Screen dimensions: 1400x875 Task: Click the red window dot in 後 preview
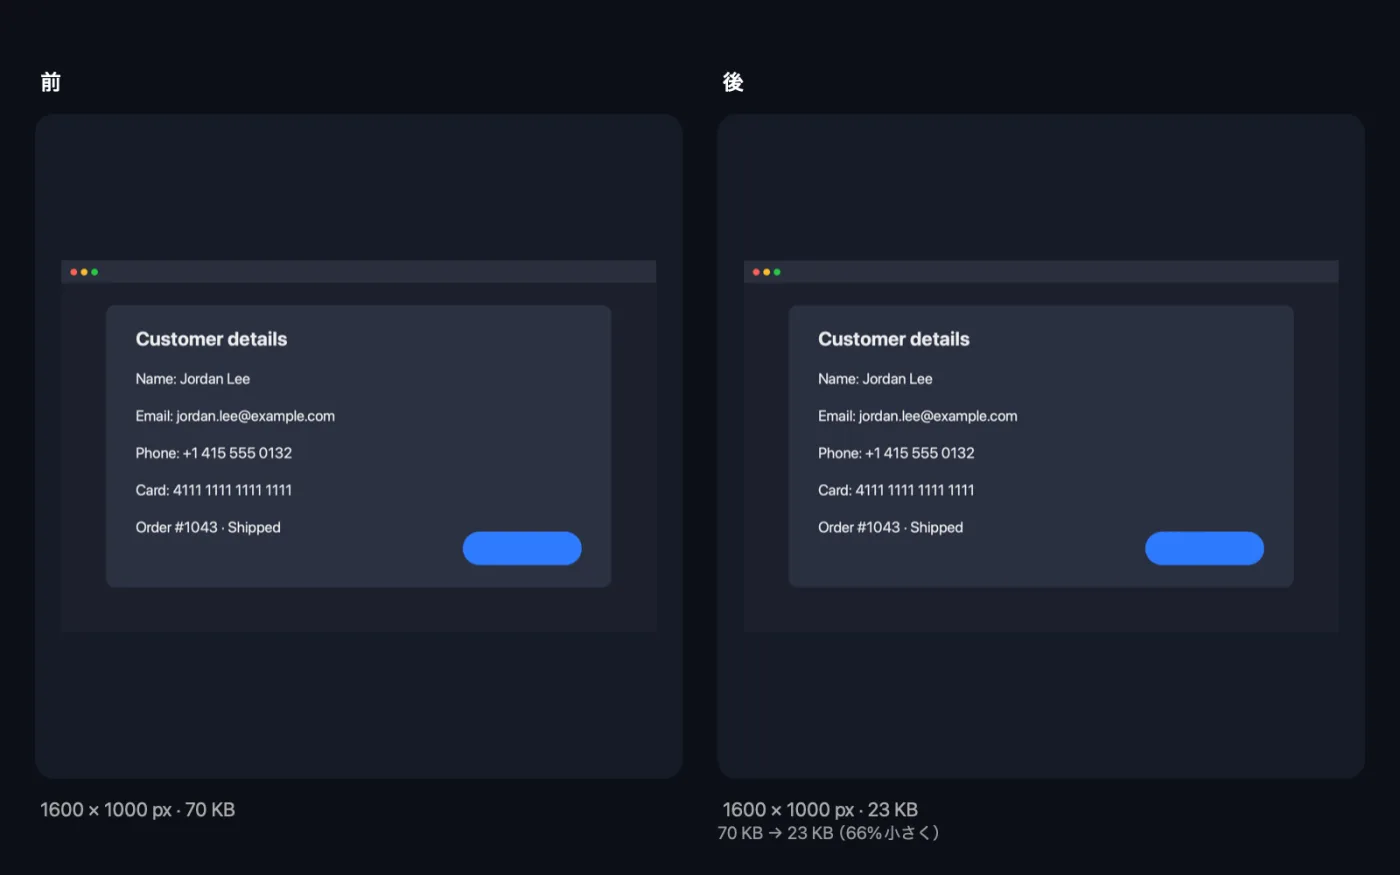click(756, 272)
